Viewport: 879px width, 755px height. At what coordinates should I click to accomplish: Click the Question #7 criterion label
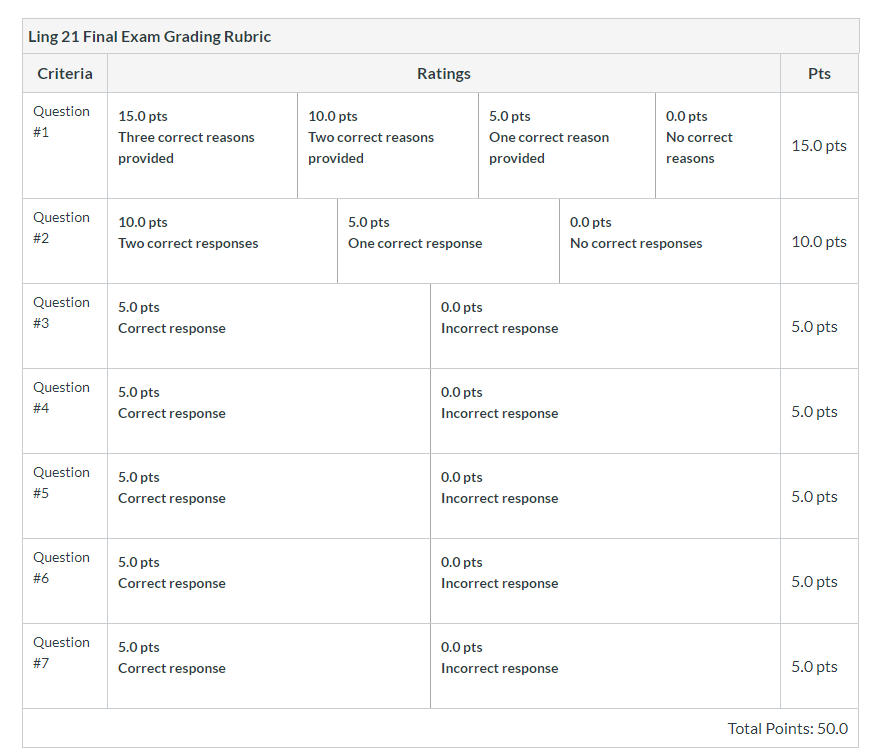tap(61, 652)
